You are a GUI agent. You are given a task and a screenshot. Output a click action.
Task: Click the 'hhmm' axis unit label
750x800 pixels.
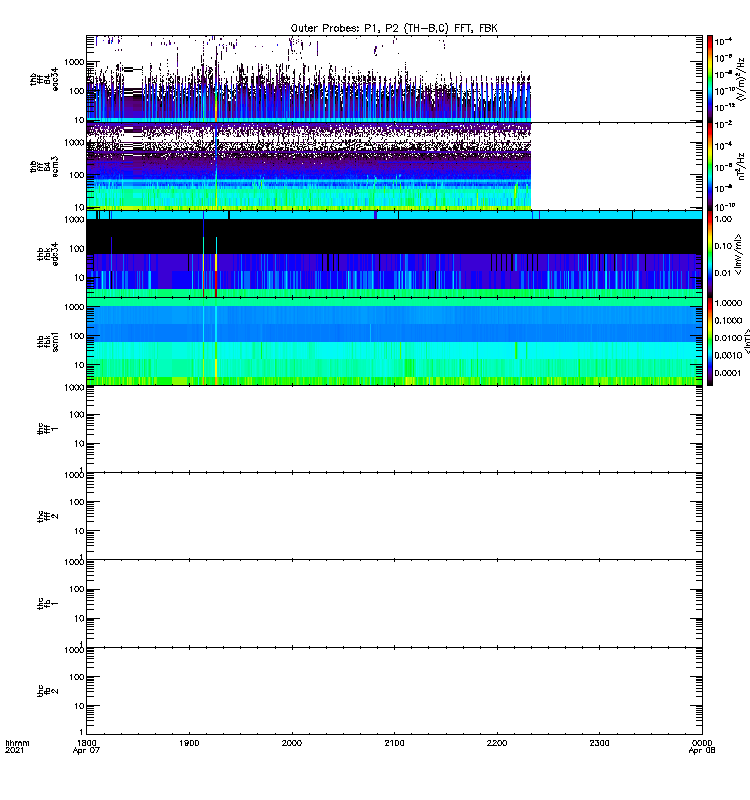coord(17,743)
